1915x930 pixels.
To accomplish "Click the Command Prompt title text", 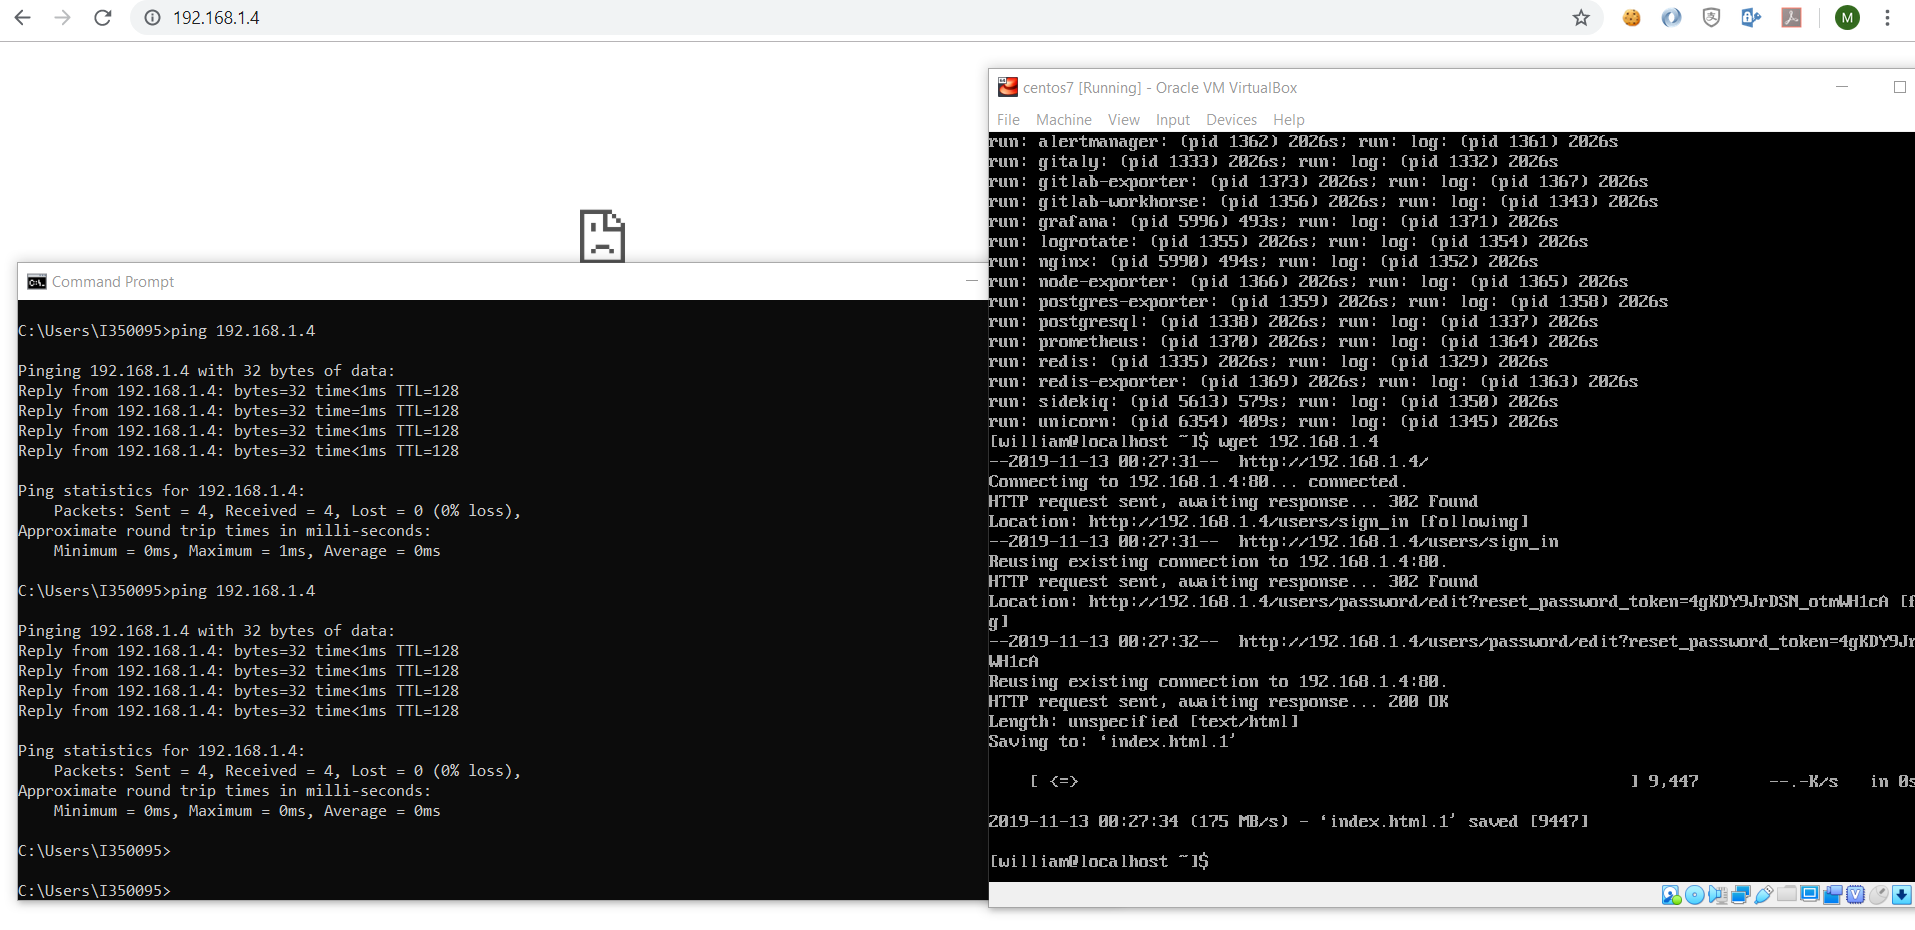I will 113,282.
